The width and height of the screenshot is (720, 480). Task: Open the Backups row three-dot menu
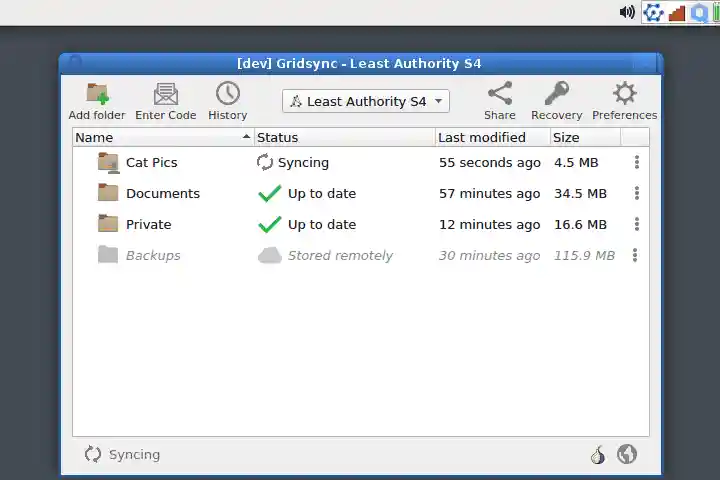point(635,255)
